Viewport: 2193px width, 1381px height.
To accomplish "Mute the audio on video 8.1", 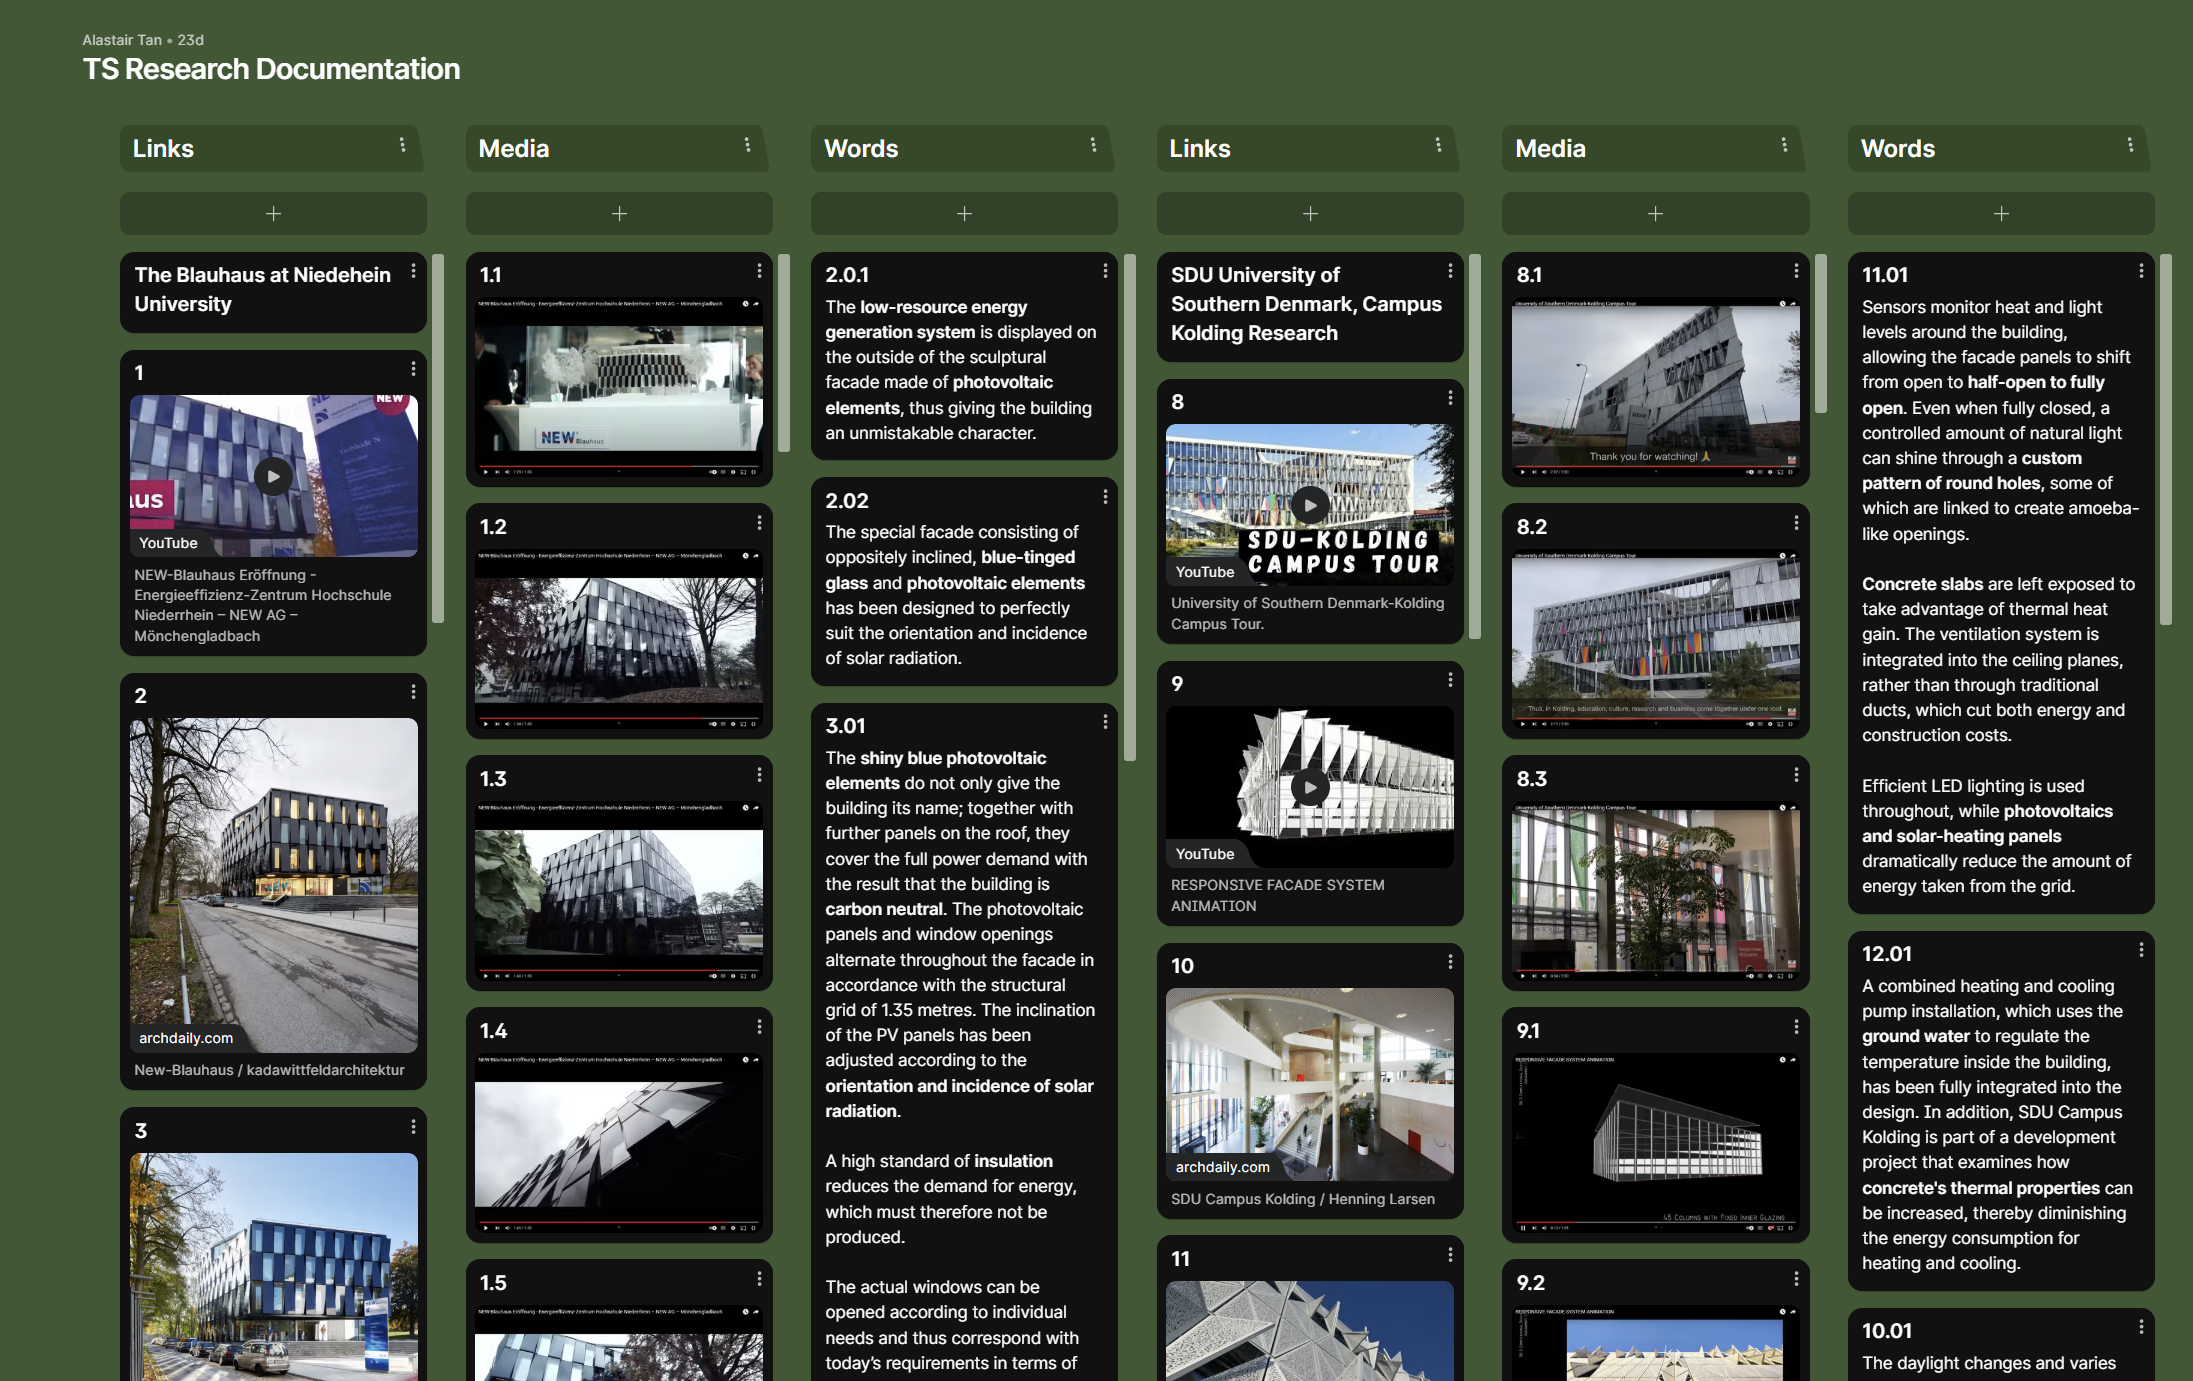I will pyautogui.click(x=1544, y=473).
